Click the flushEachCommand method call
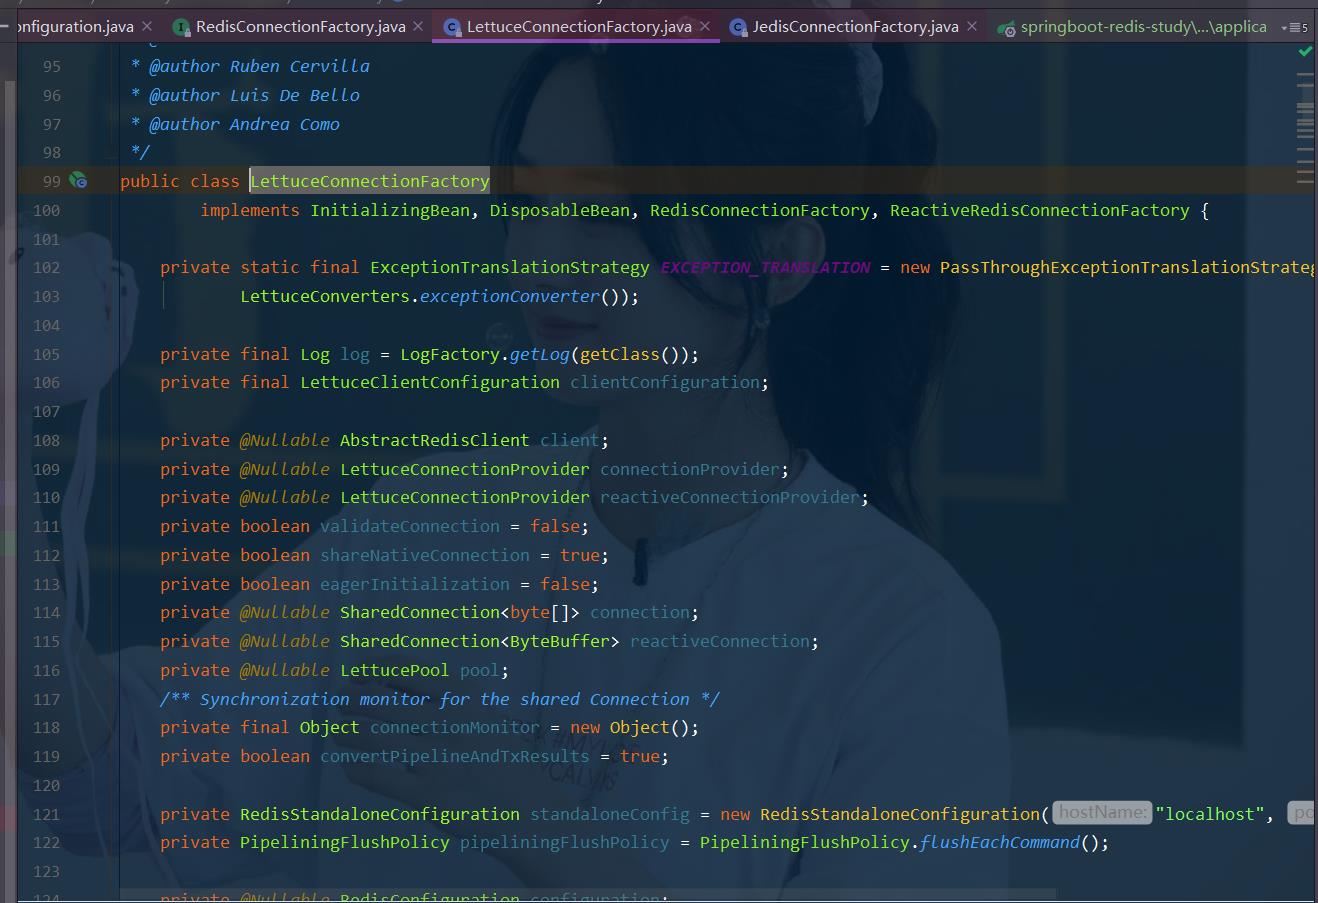The width and height of the screenshot is (1318, 903). click(1000, 842)
